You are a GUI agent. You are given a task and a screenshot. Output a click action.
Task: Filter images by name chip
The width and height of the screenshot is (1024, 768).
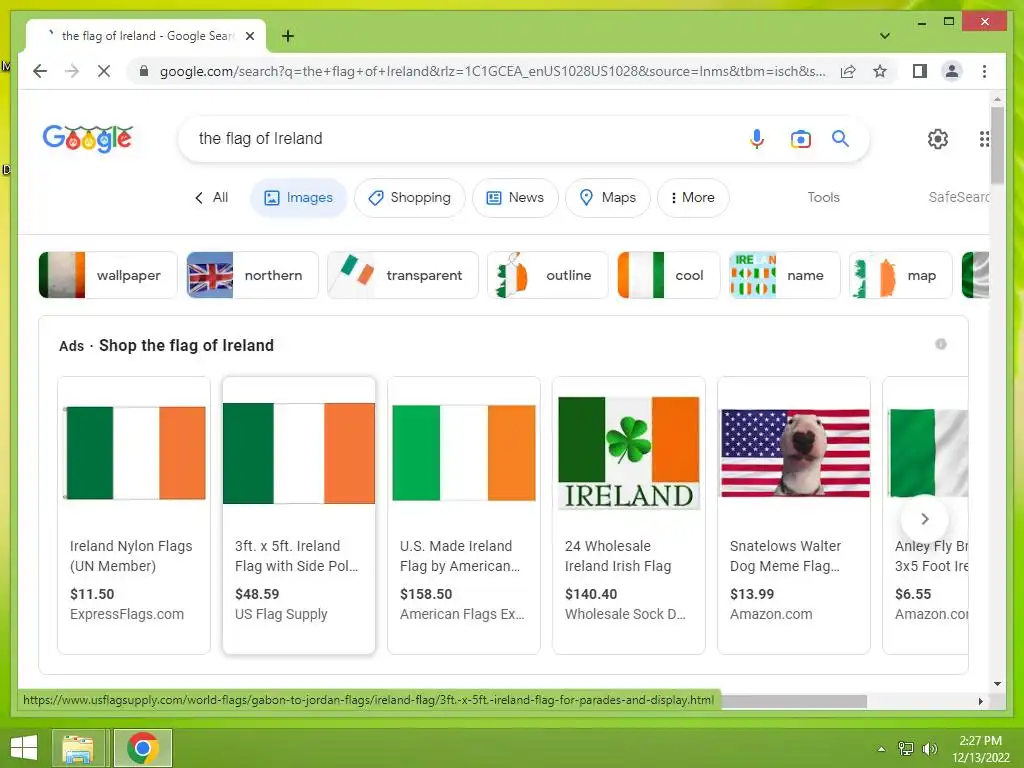[x=785, y=275]
